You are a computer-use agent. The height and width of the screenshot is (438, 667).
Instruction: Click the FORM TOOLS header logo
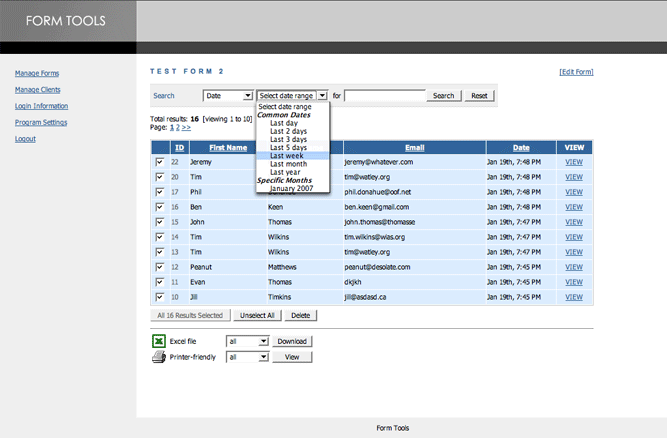click(x=66, y=21)
